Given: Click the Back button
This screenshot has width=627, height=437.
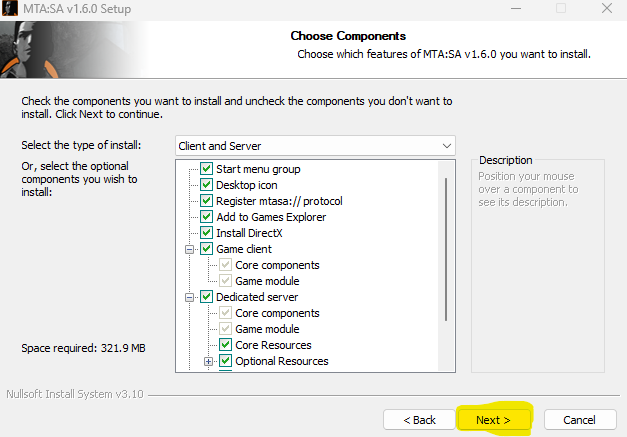Looking at the screenshot, I should click(419, 420).
